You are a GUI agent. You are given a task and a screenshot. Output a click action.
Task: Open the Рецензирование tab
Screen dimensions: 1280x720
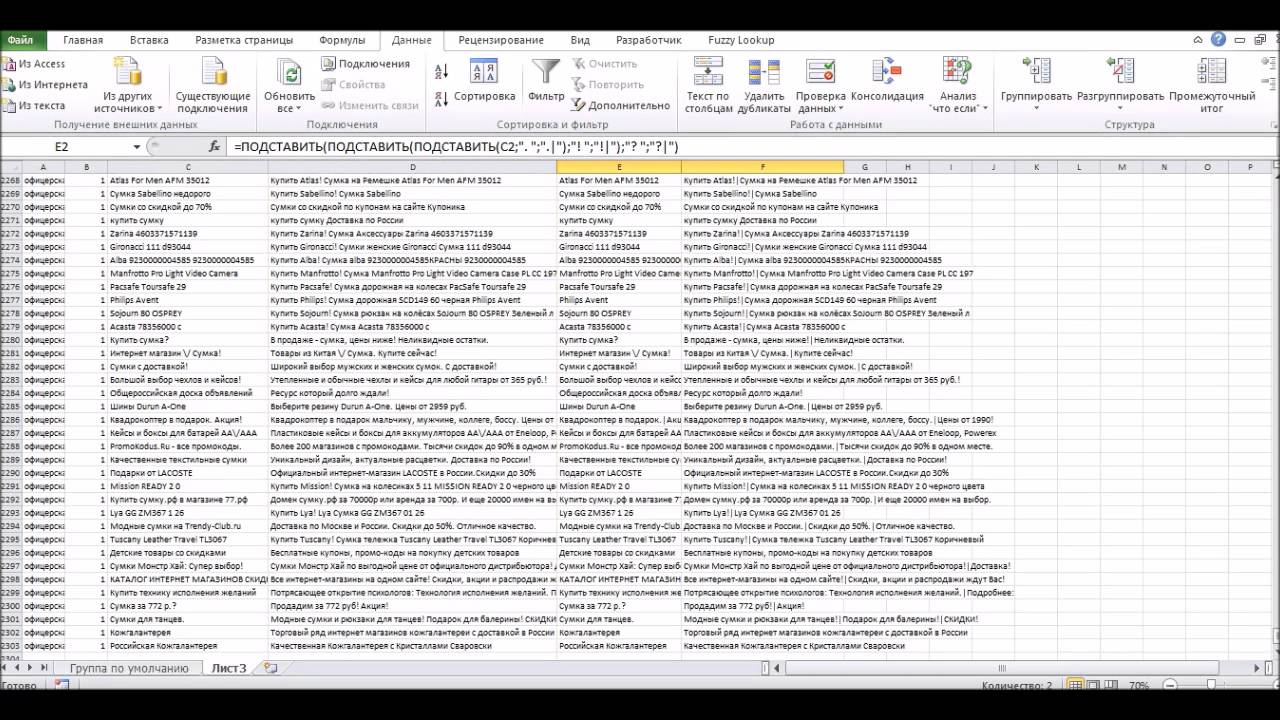click(x=501, y=40)
